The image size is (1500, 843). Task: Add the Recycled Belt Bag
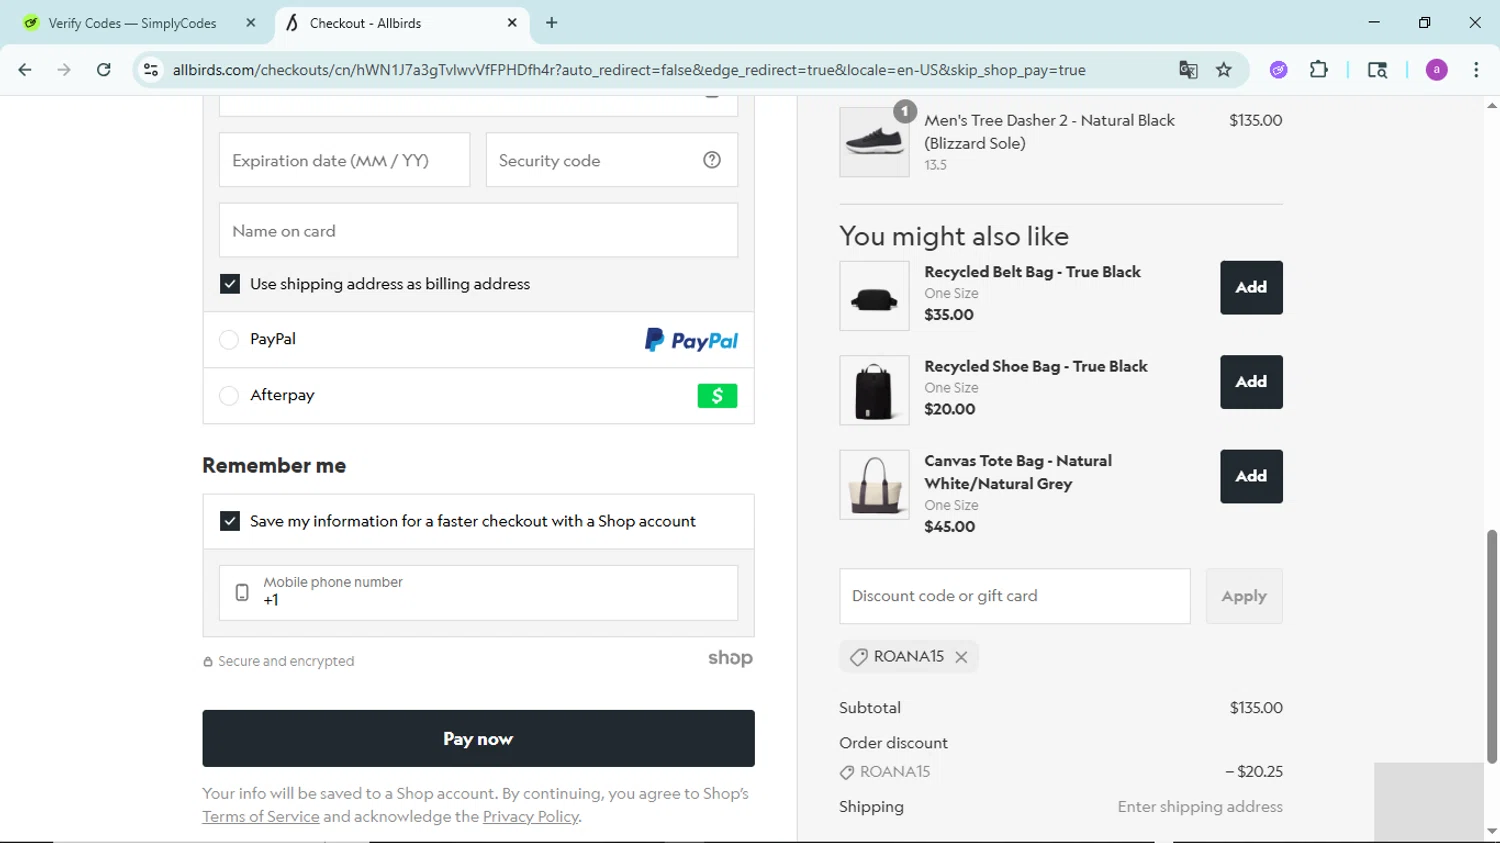[x=1251, y=288]
